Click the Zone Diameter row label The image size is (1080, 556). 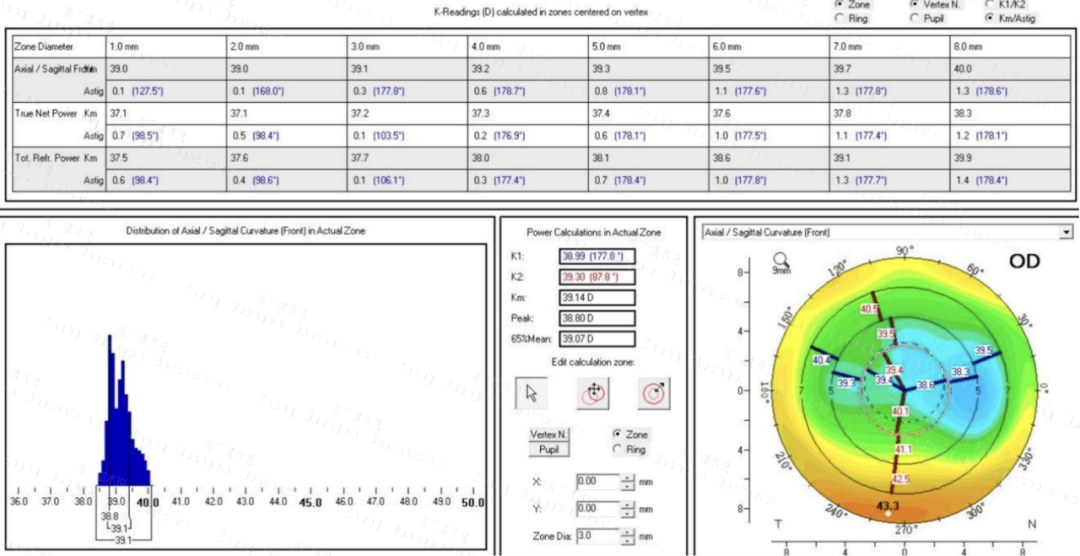pyautogui.click(x=44, y=47)
